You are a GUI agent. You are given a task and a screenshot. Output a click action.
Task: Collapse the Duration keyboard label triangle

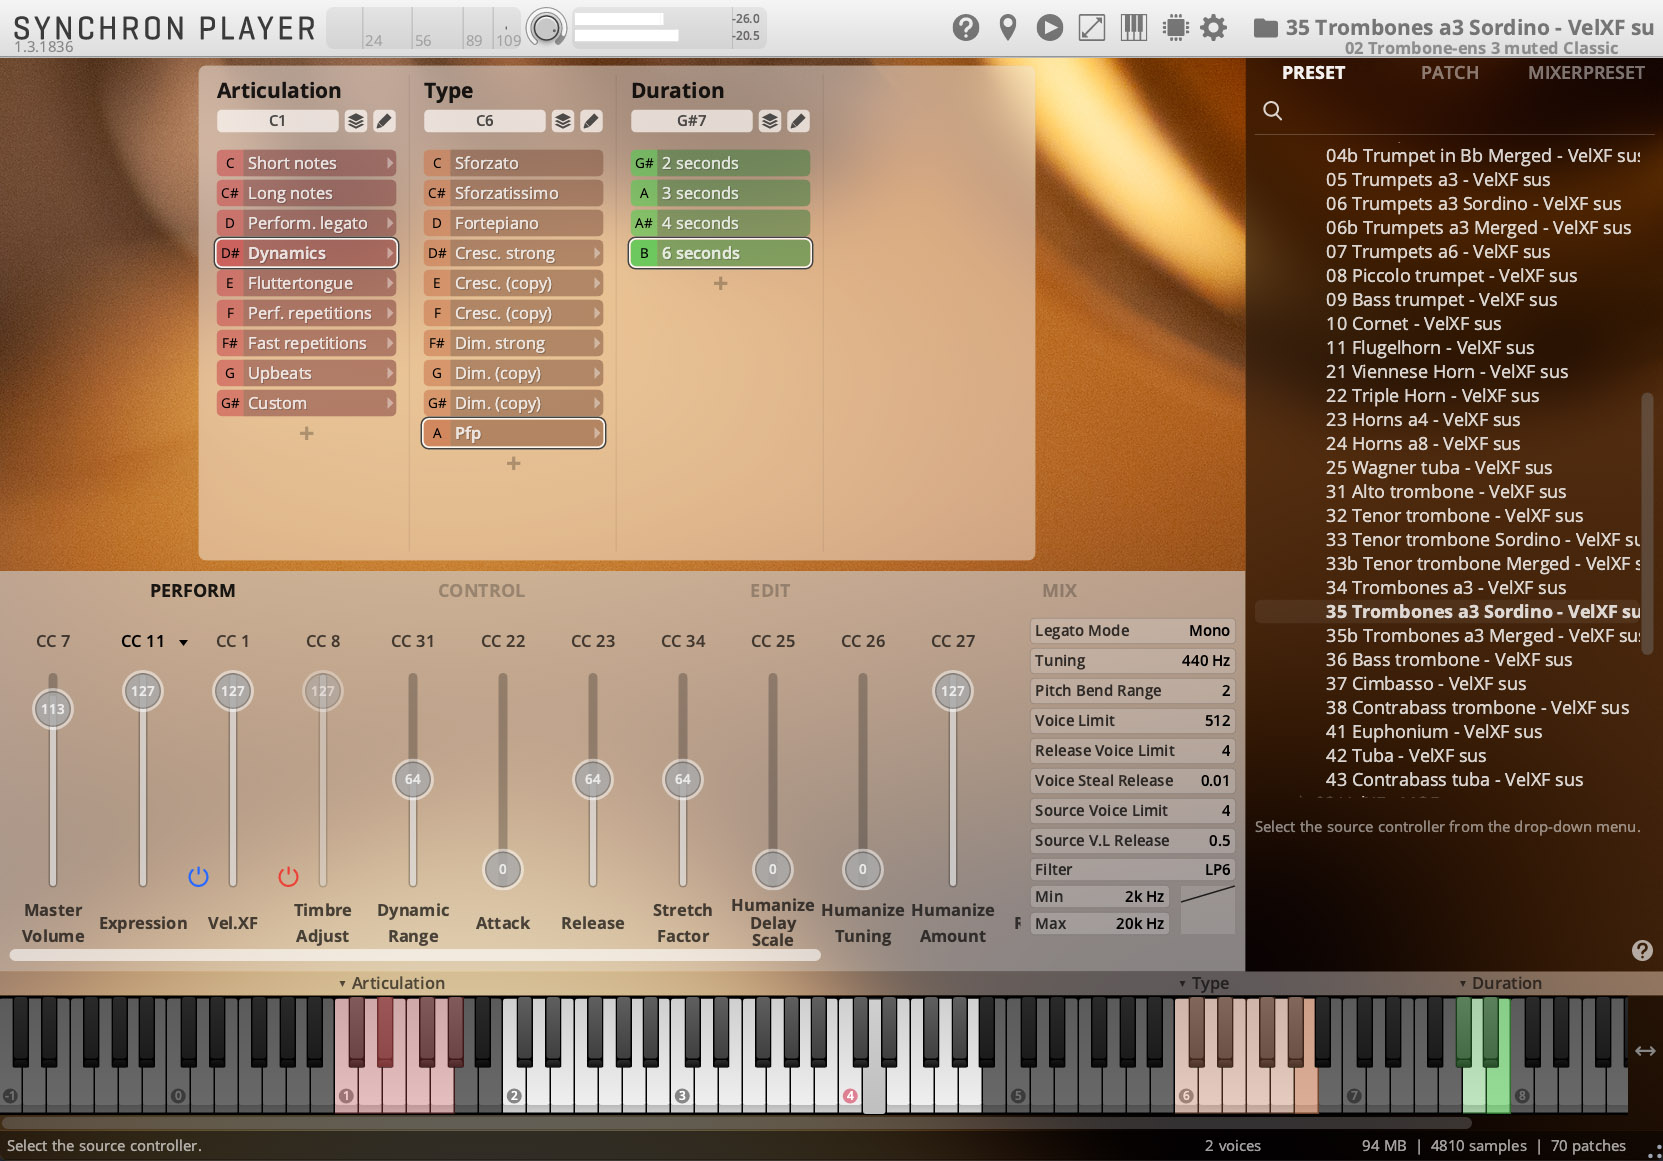click(x=1462, y=984)
